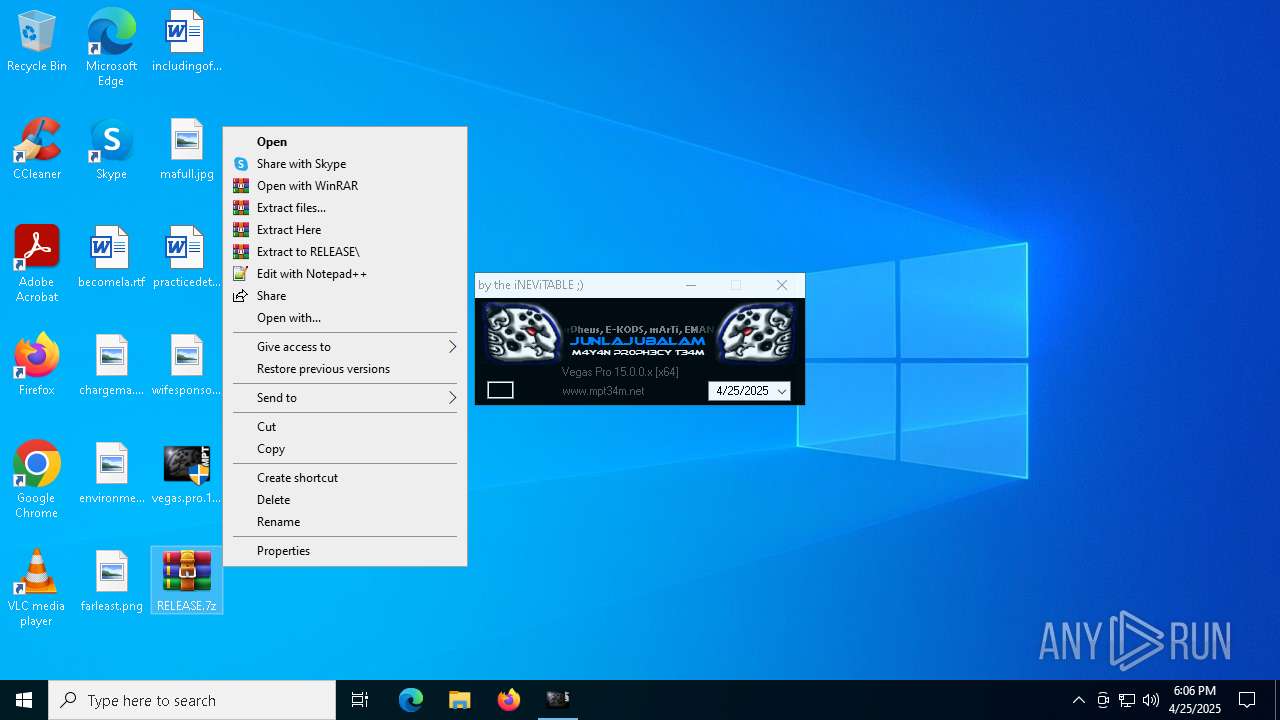Viewport: 1280px width, 720px height.
Task: Click the JUNLAJUBALAM banner text
Action: tap(638, 341)
